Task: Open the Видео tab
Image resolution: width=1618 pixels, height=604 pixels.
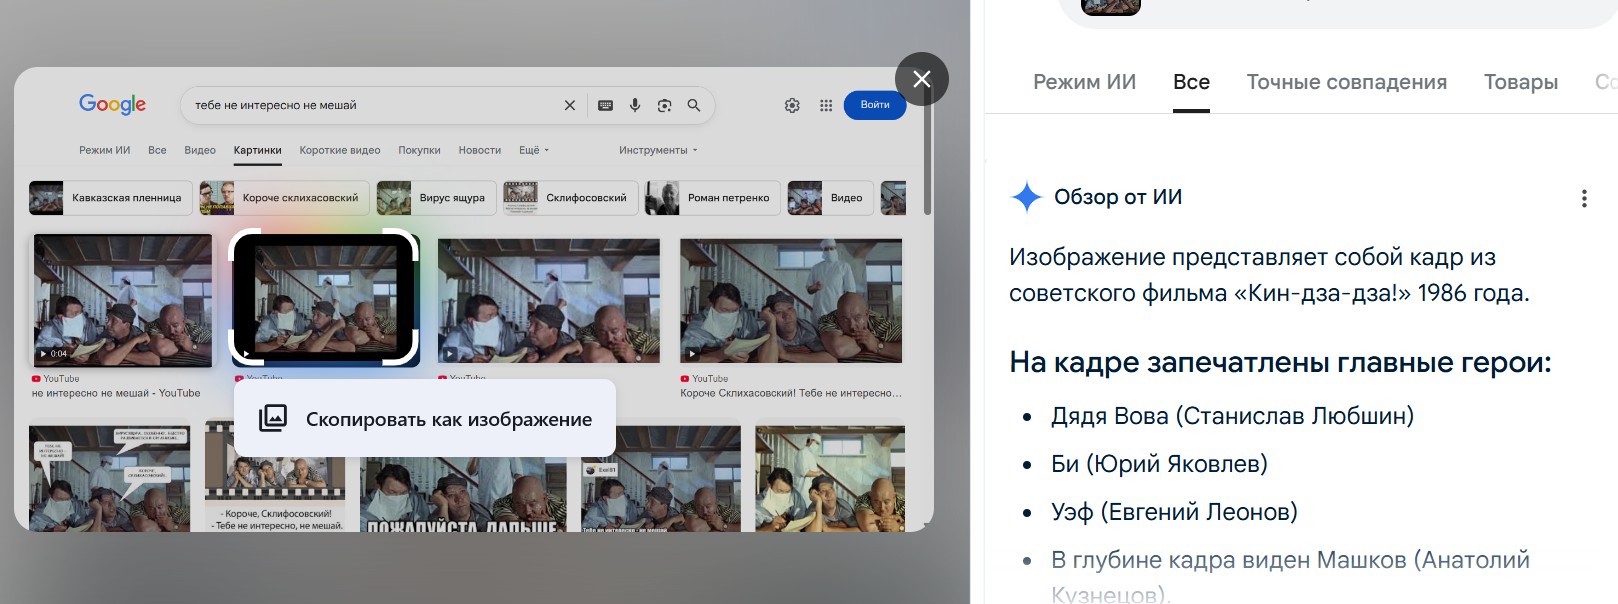Action: [x=200, y=150]
